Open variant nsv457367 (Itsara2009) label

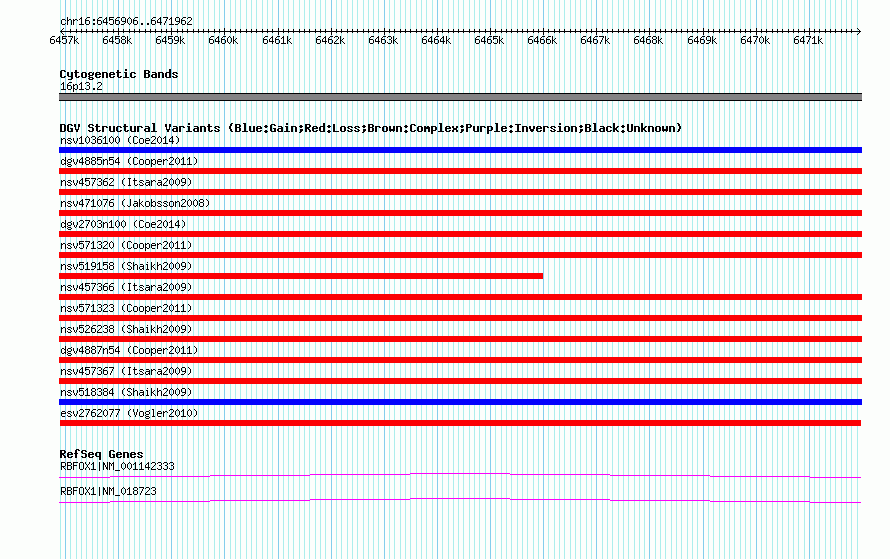[126, 371]
